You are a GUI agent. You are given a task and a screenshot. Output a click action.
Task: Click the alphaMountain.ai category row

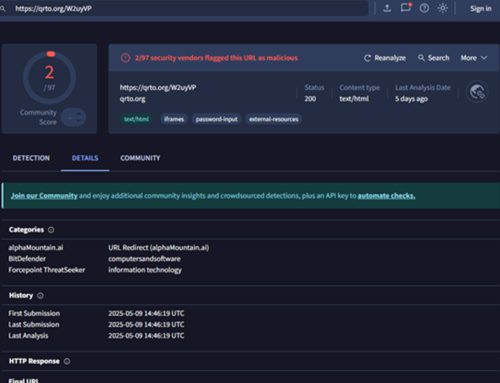coord(109,248)
